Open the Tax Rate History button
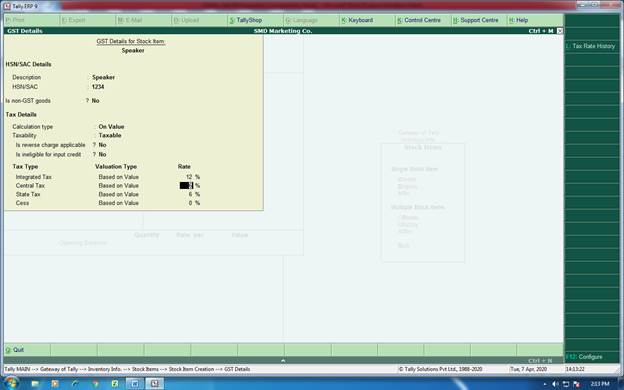 pos(591,46)
